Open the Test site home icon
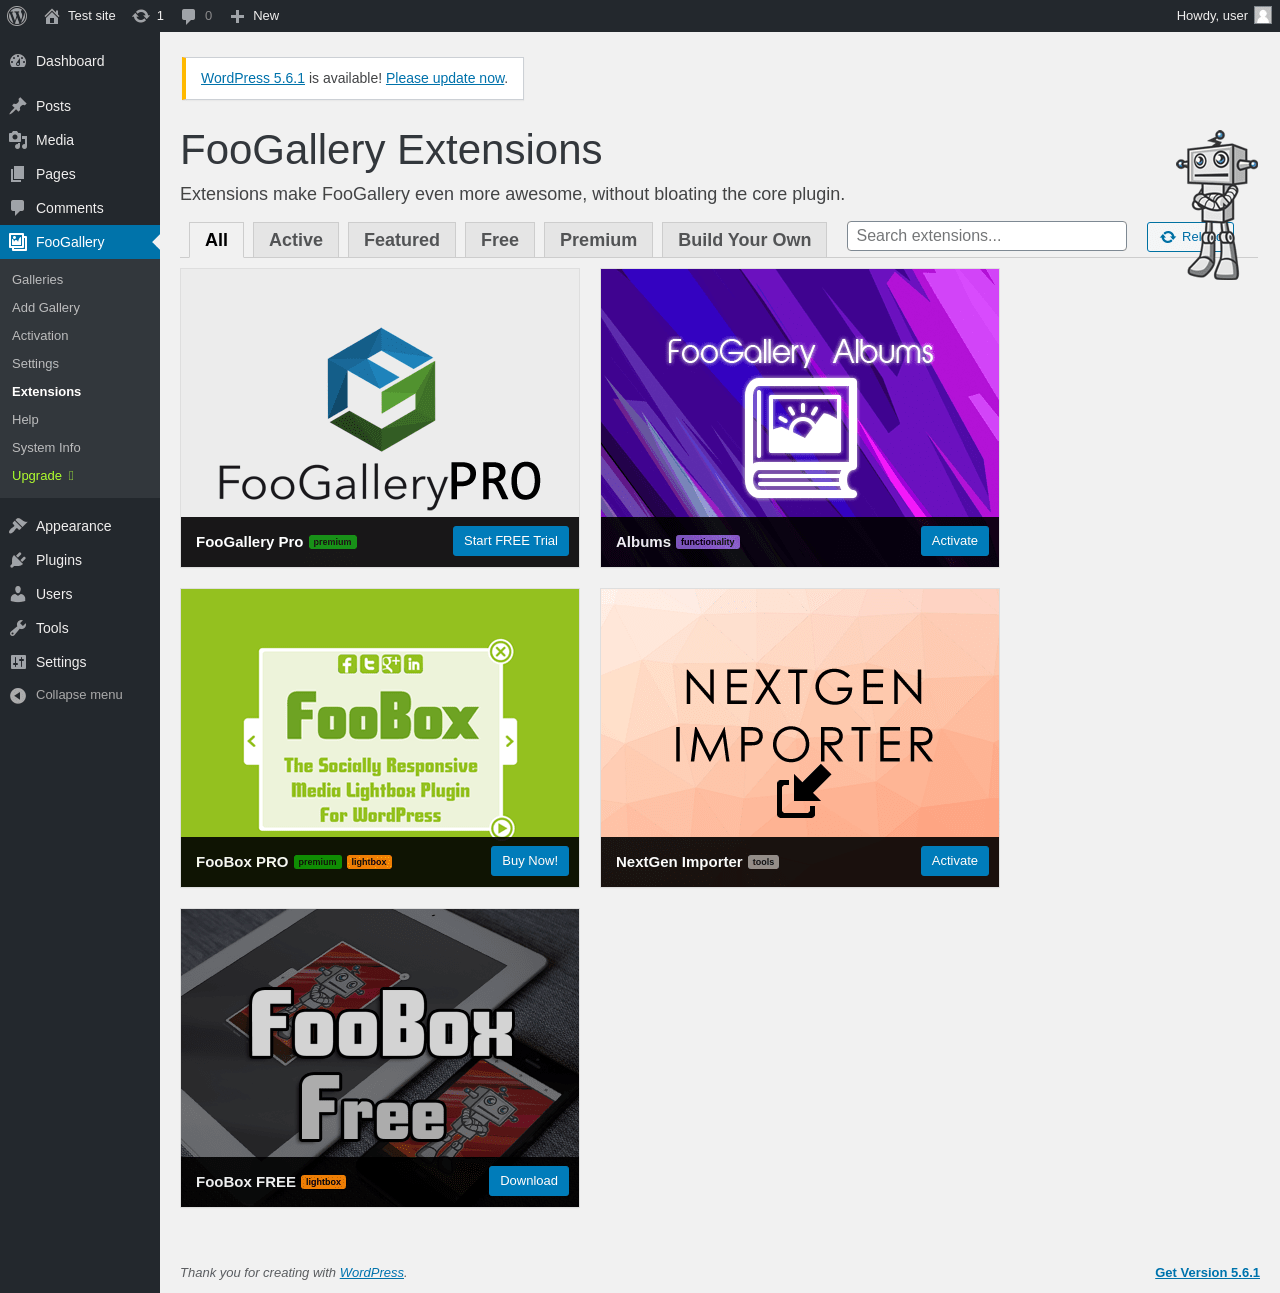This screenshot has height=1293, width=1280. pyautogui.click(x=52, y=16)
